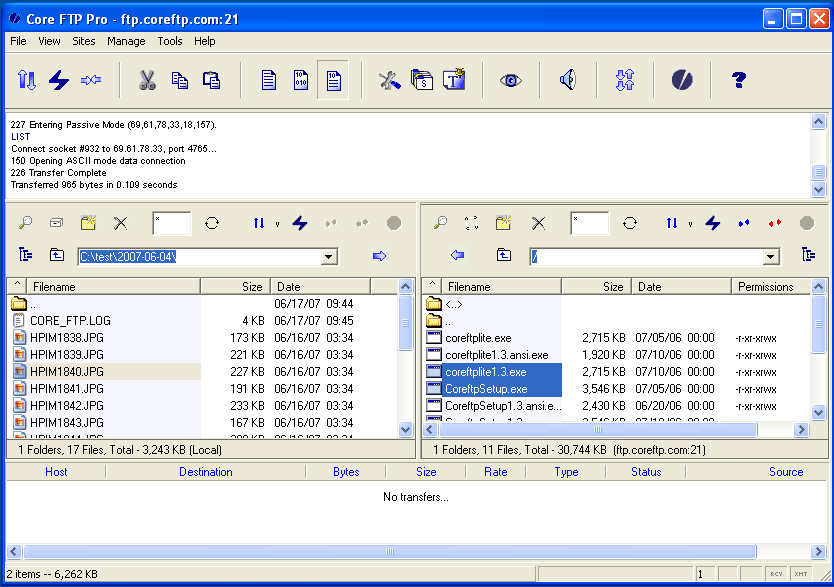The image size is (834, 587).
Task: Open the local path dropdown list
Action: pos(329,257)
